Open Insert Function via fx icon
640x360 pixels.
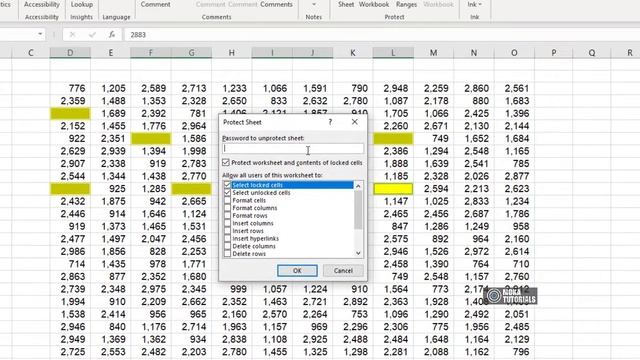tap(112, 35)
